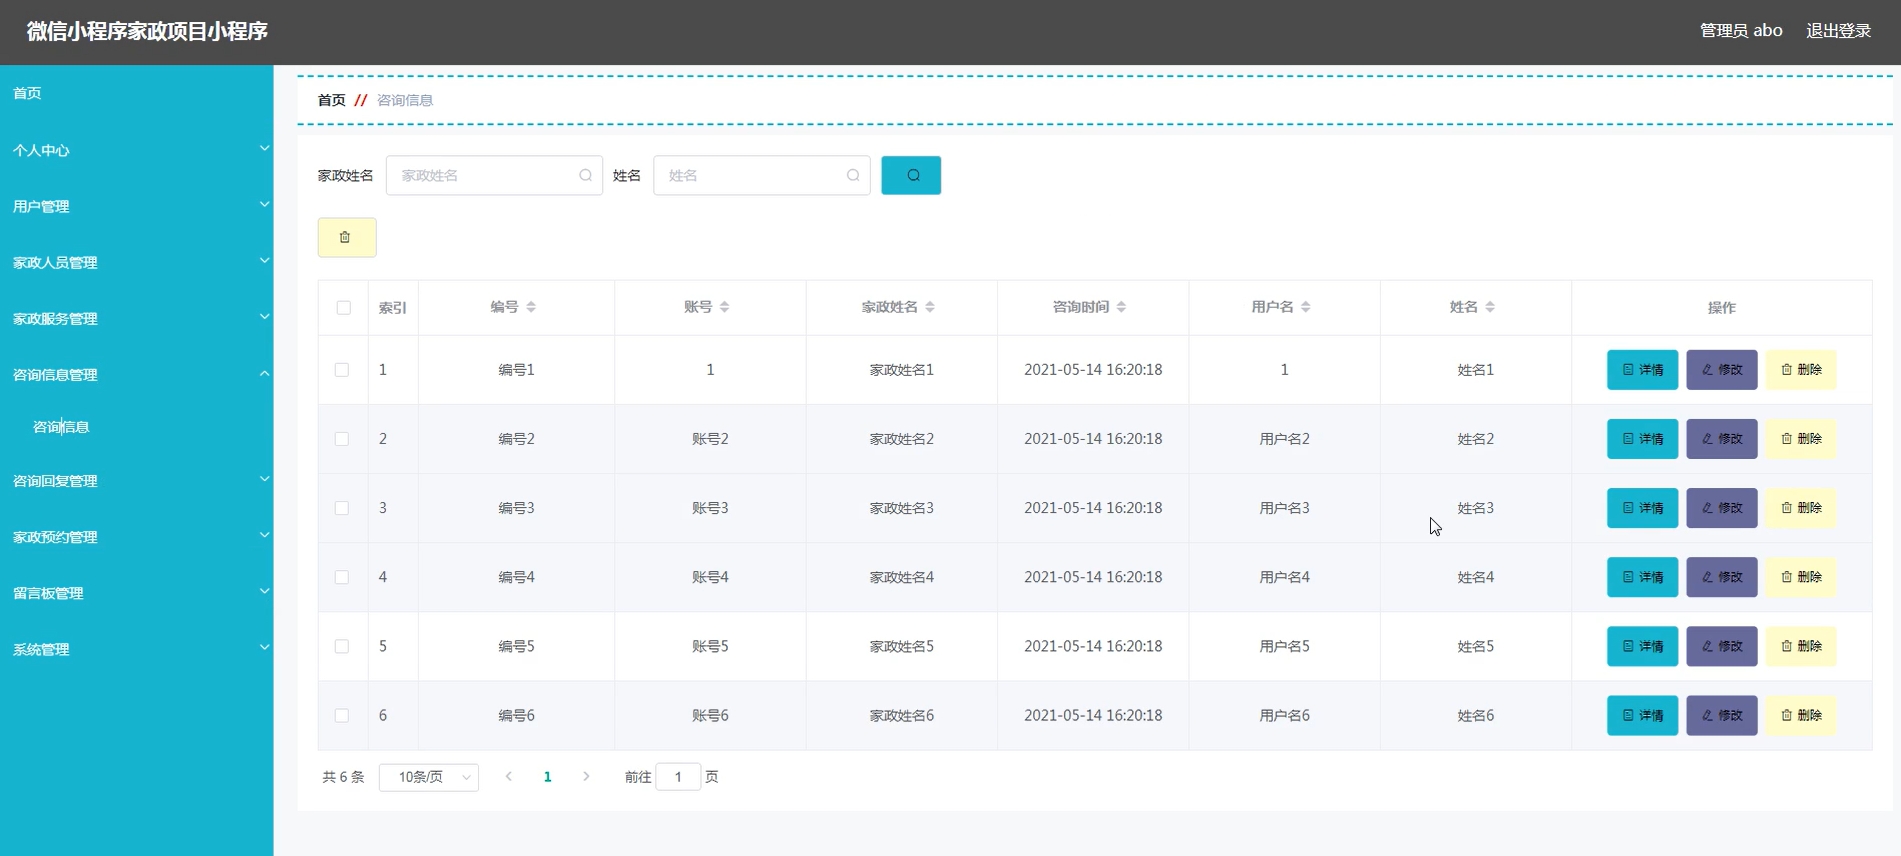
Task: Click 修改 for row 编号6
Action: [1722, 716]
